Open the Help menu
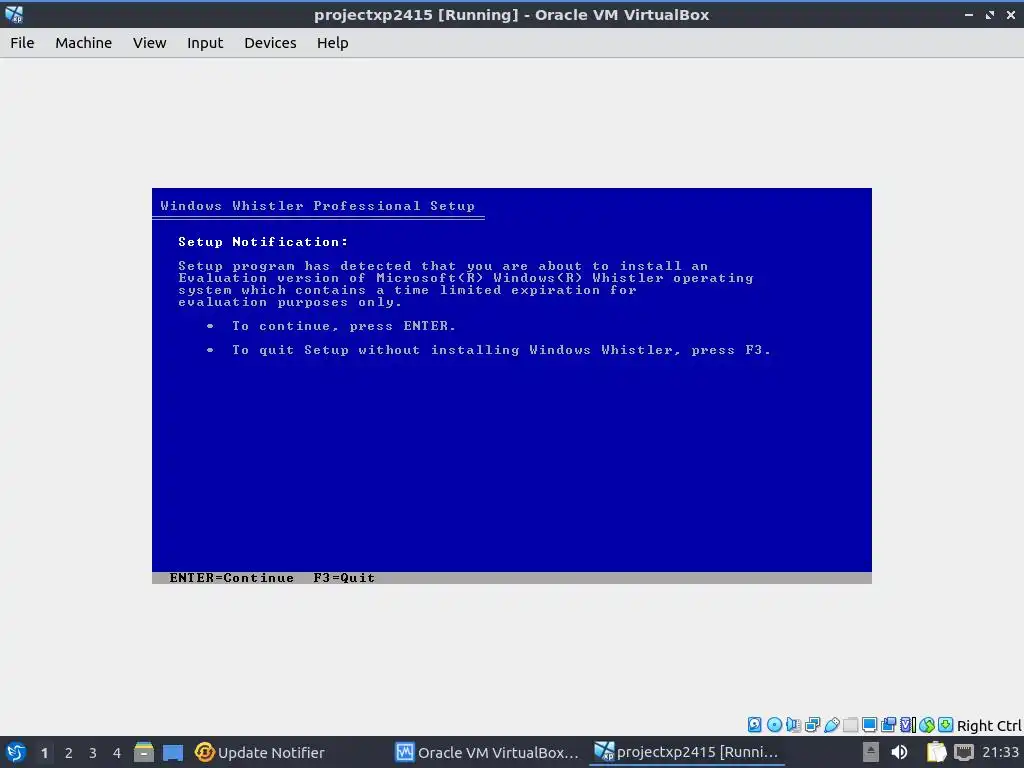This screenshot has height=768, width=1024. [x=332, y=43]
